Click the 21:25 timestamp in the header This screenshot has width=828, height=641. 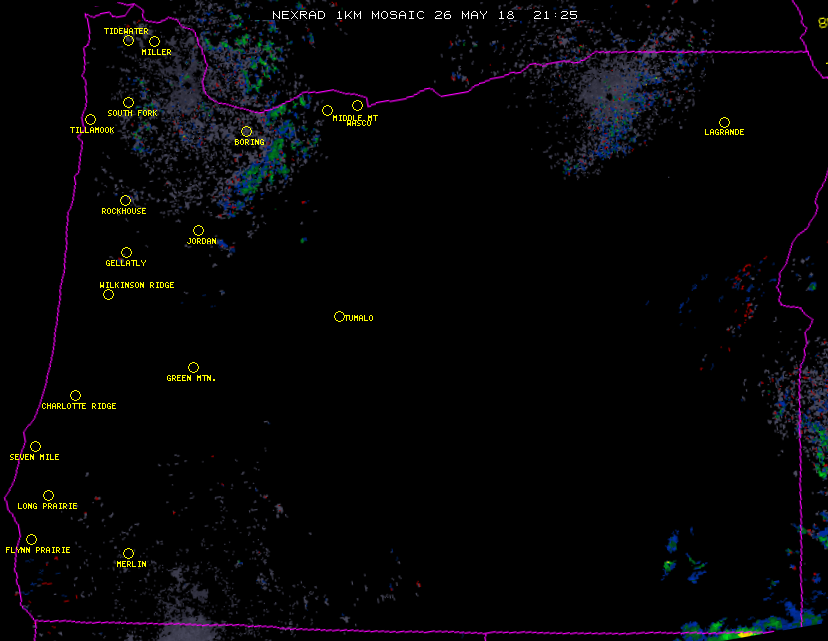(x=556, y=15)
